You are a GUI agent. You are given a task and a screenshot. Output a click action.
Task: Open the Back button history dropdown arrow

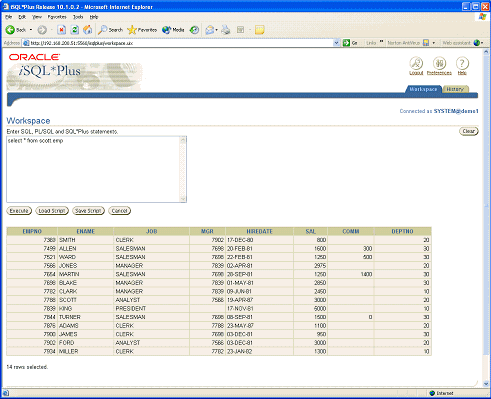point(31,30)
